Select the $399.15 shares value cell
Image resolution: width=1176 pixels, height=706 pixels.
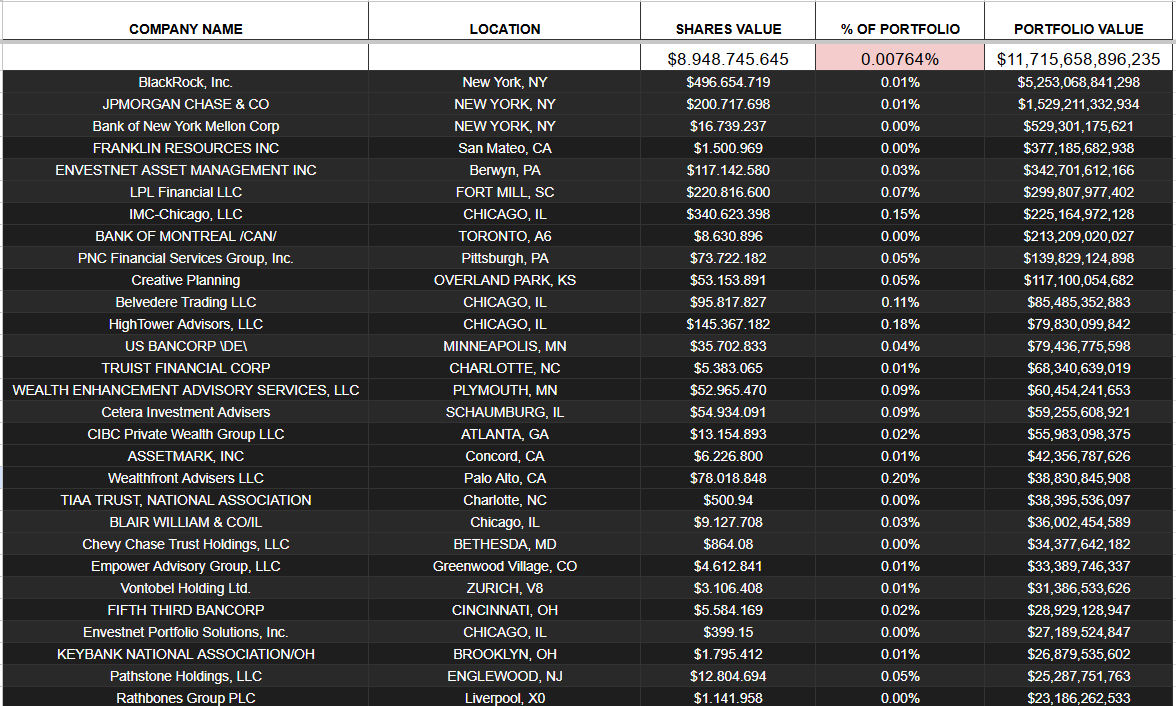[728, 632]
